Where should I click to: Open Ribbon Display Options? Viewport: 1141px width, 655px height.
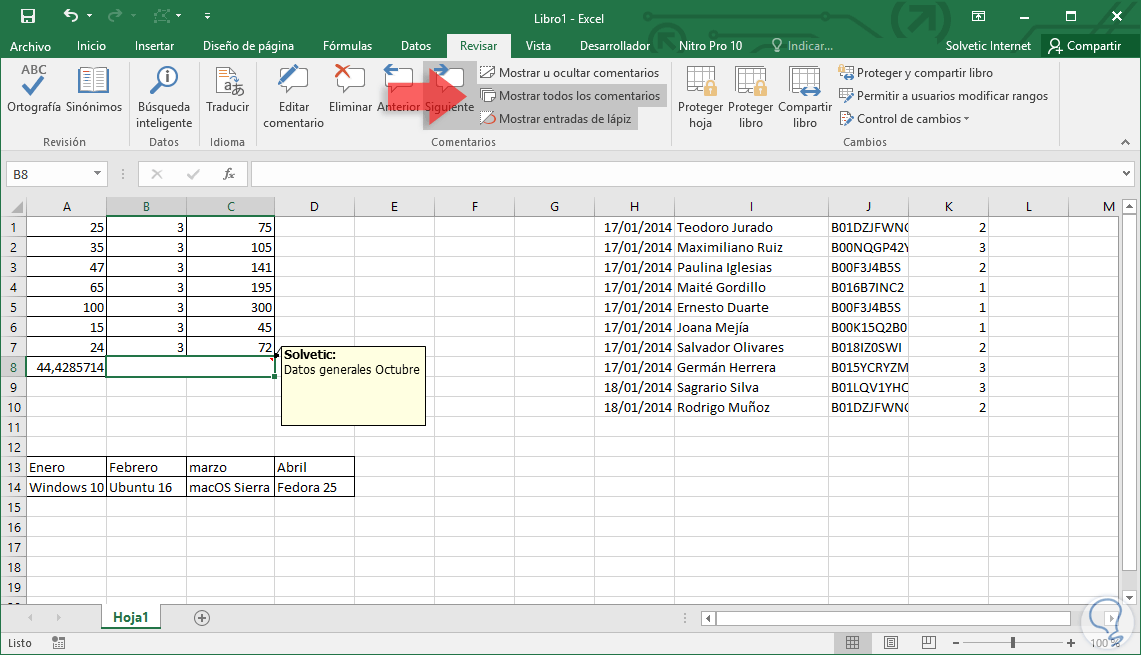pos(978,16)
